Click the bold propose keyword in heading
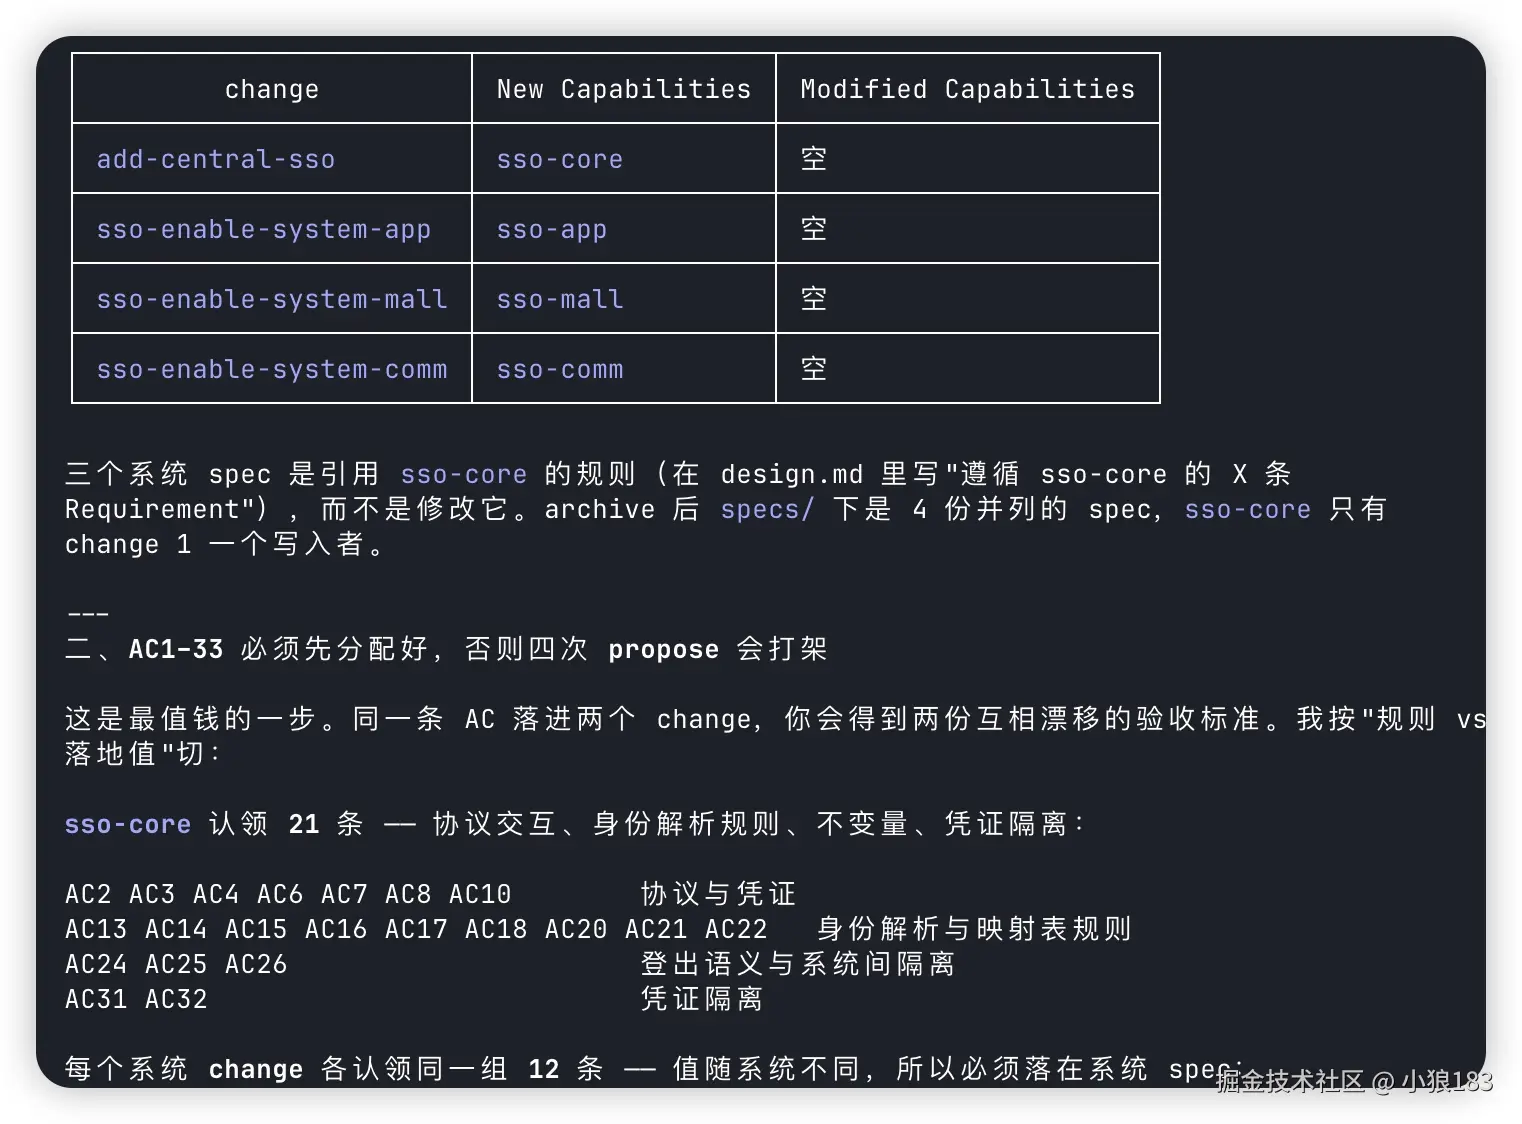Image resolution: width=1522 pixels, height=1124 pixels. coord(664,649)
